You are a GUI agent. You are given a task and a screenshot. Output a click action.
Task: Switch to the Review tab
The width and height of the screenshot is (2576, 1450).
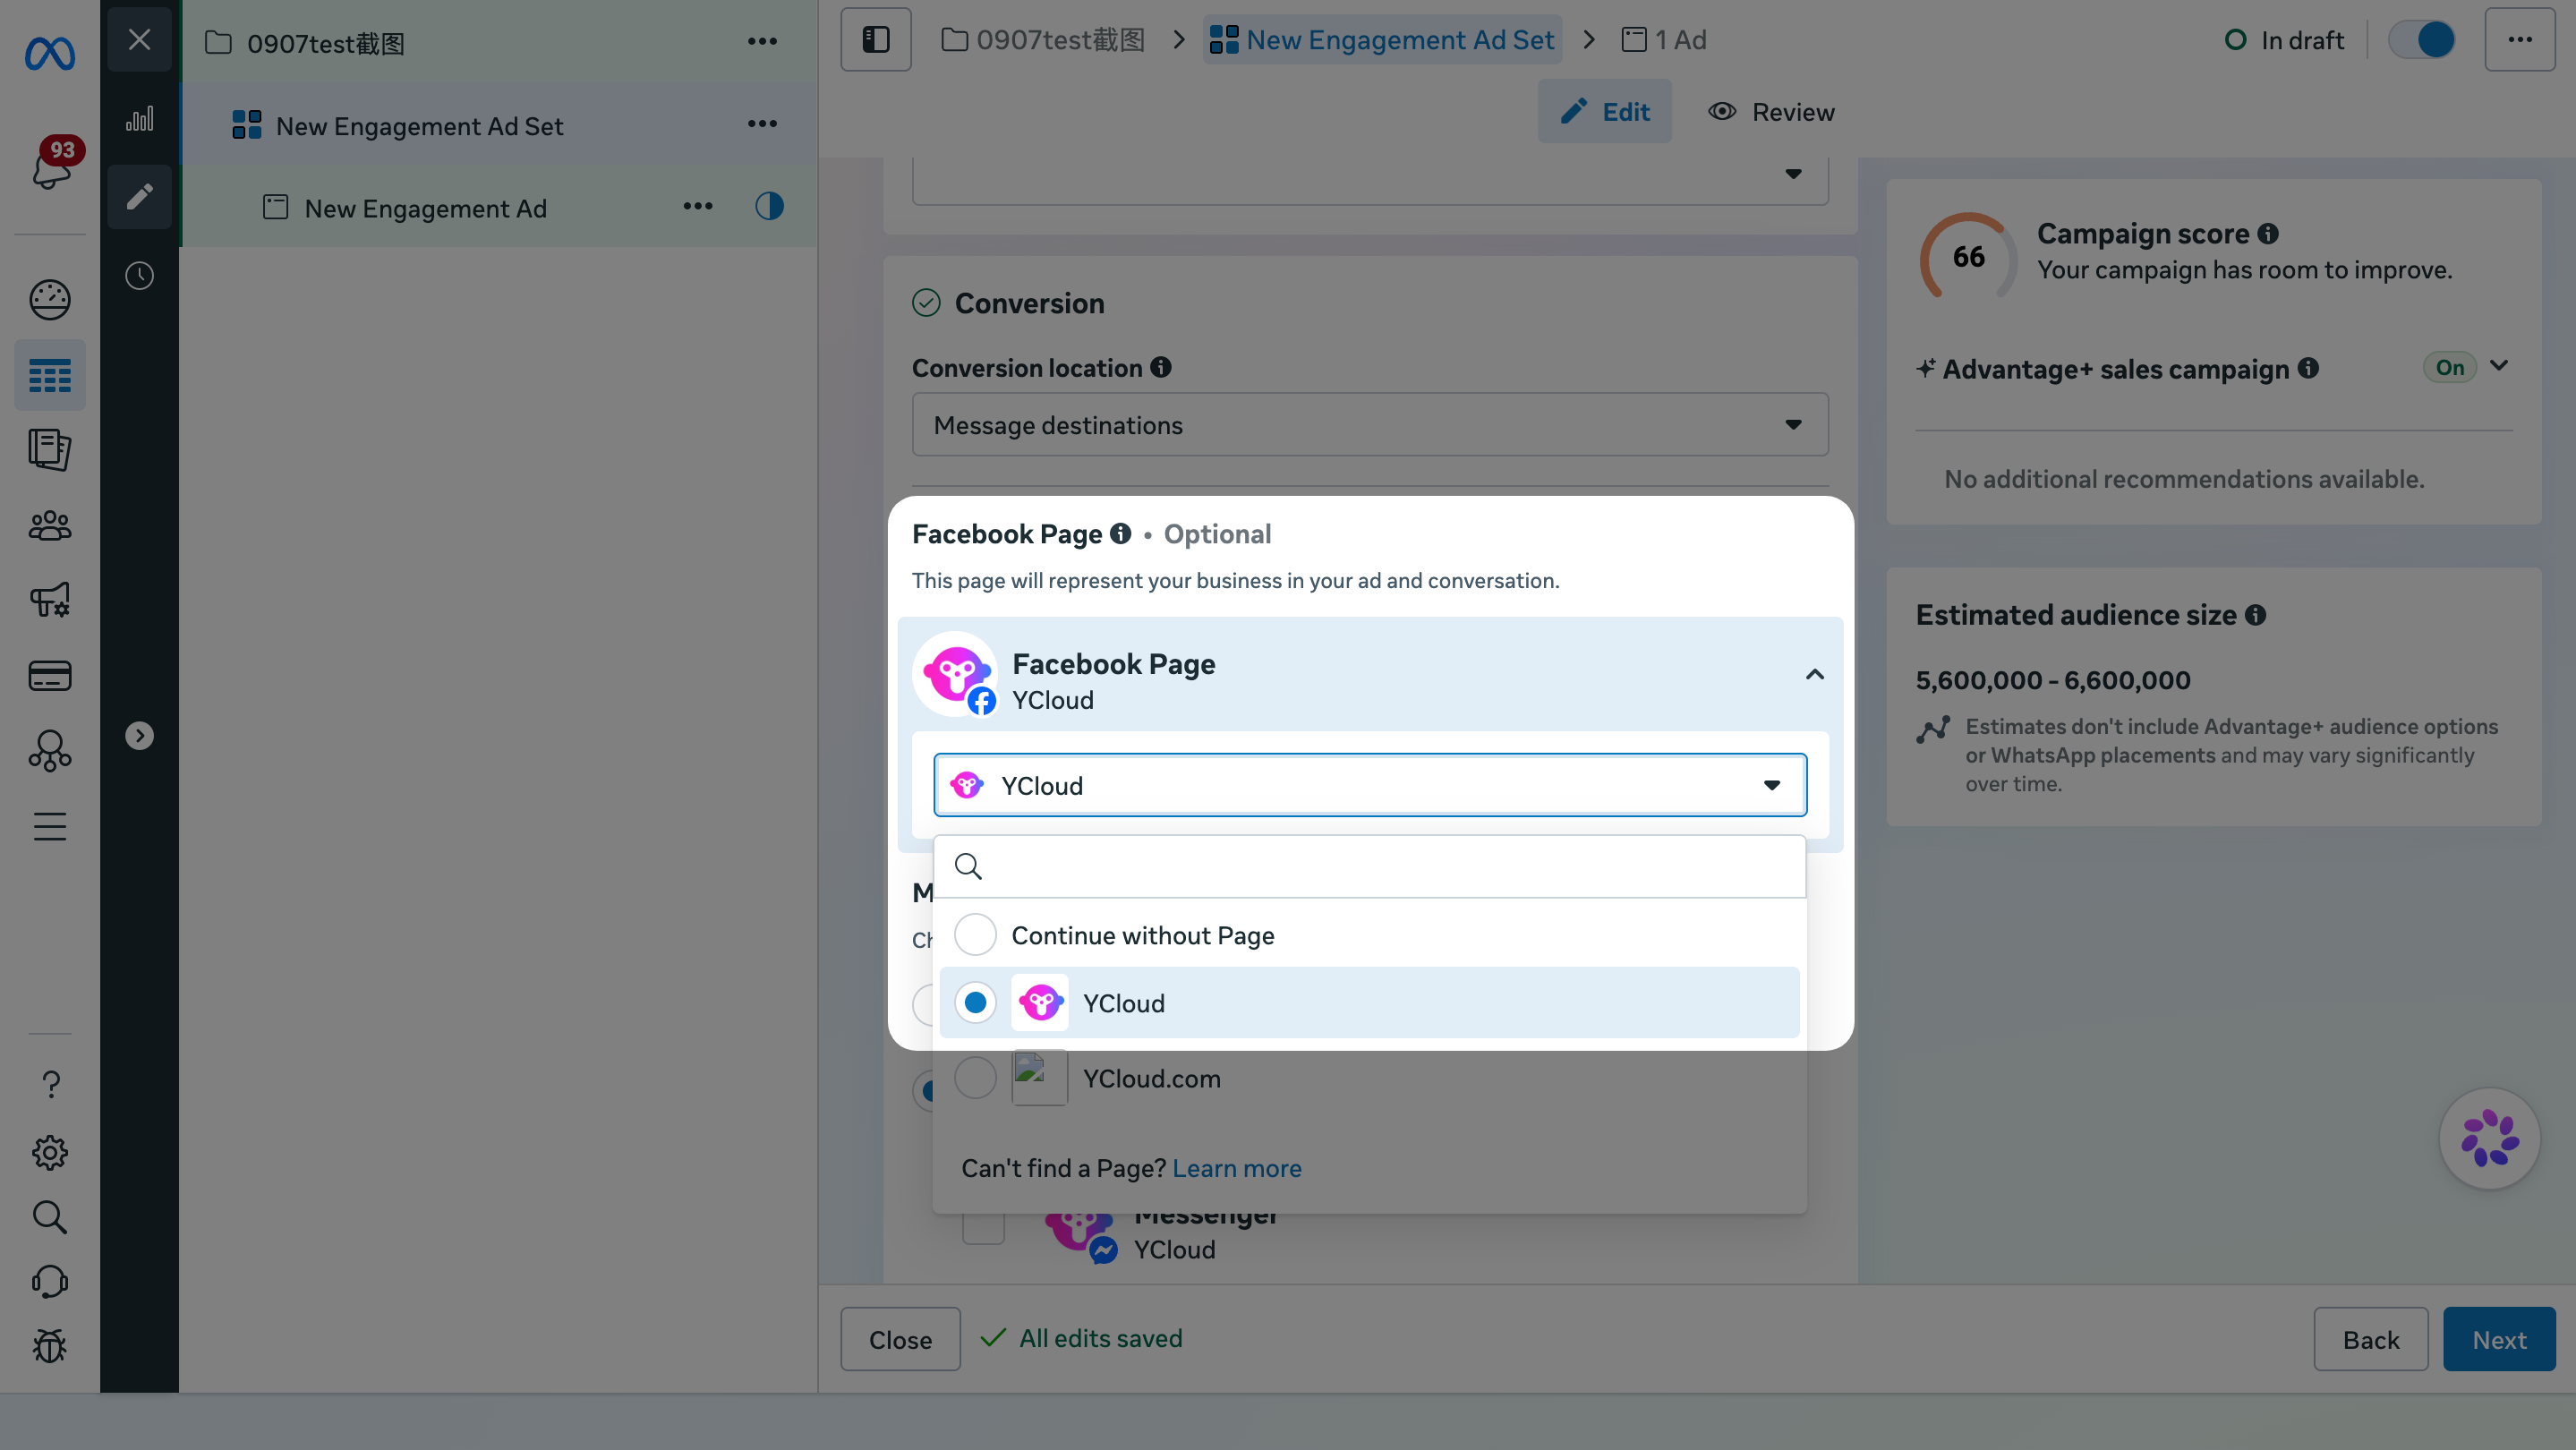[1771, 111]
